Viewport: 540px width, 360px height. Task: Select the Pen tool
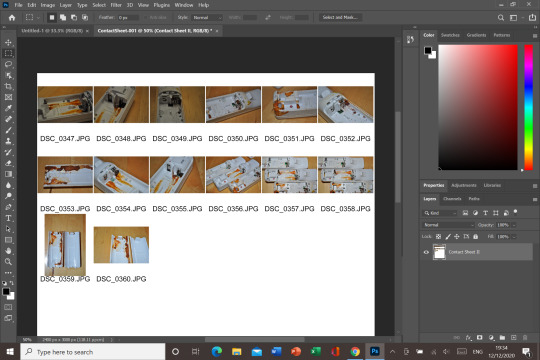tap(8, 207)
